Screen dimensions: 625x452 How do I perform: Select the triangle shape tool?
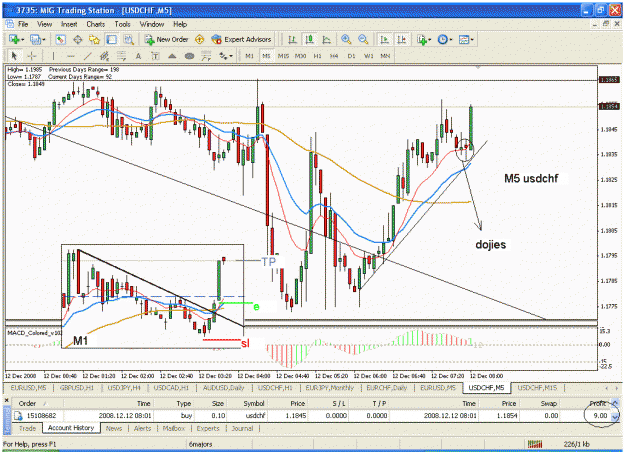[x=172, y=56]
